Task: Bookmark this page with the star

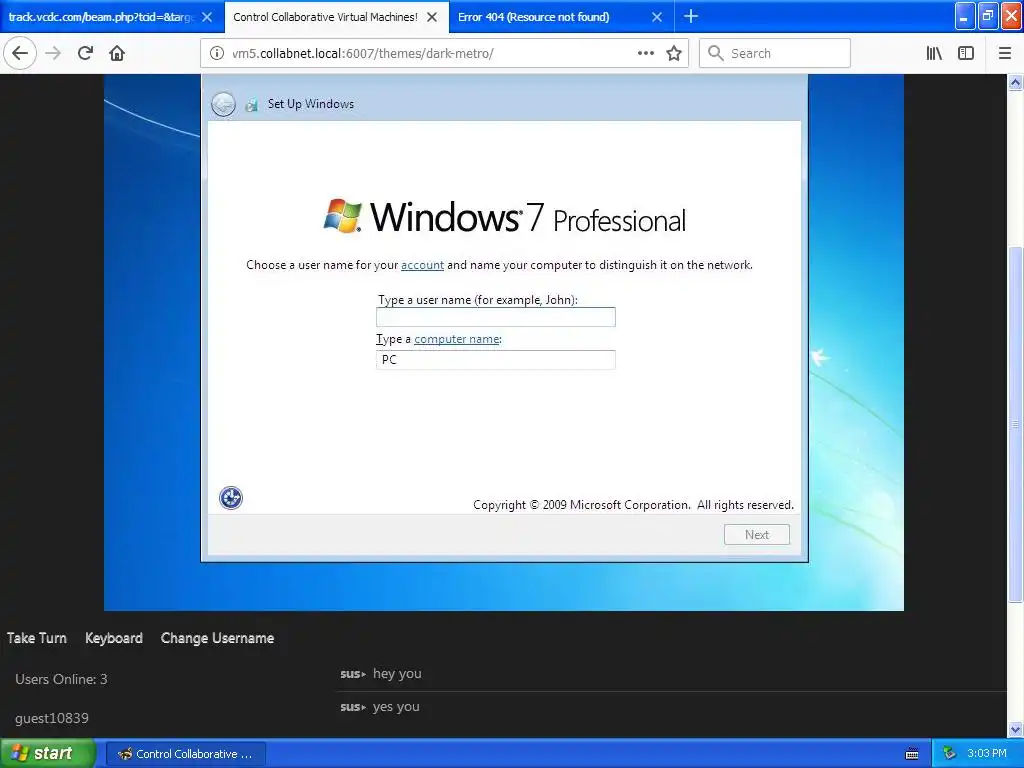Action: [x=674, y=53]
